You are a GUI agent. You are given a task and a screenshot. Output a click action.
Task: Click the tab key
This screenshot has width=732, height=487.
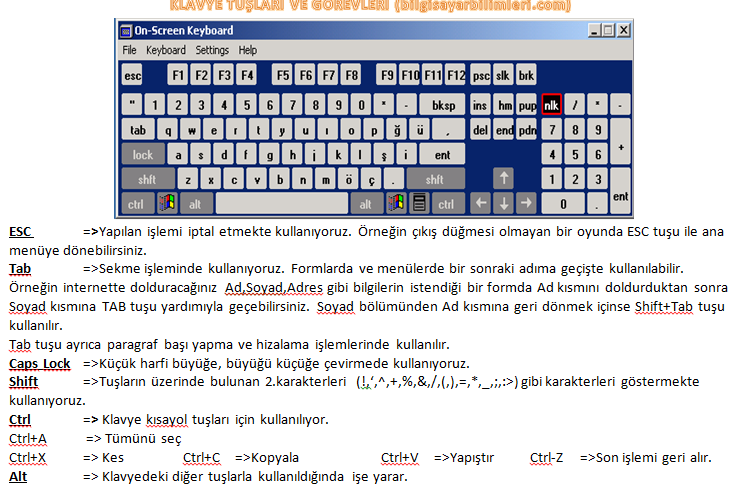pyautogui.click(x=138, y=130)
